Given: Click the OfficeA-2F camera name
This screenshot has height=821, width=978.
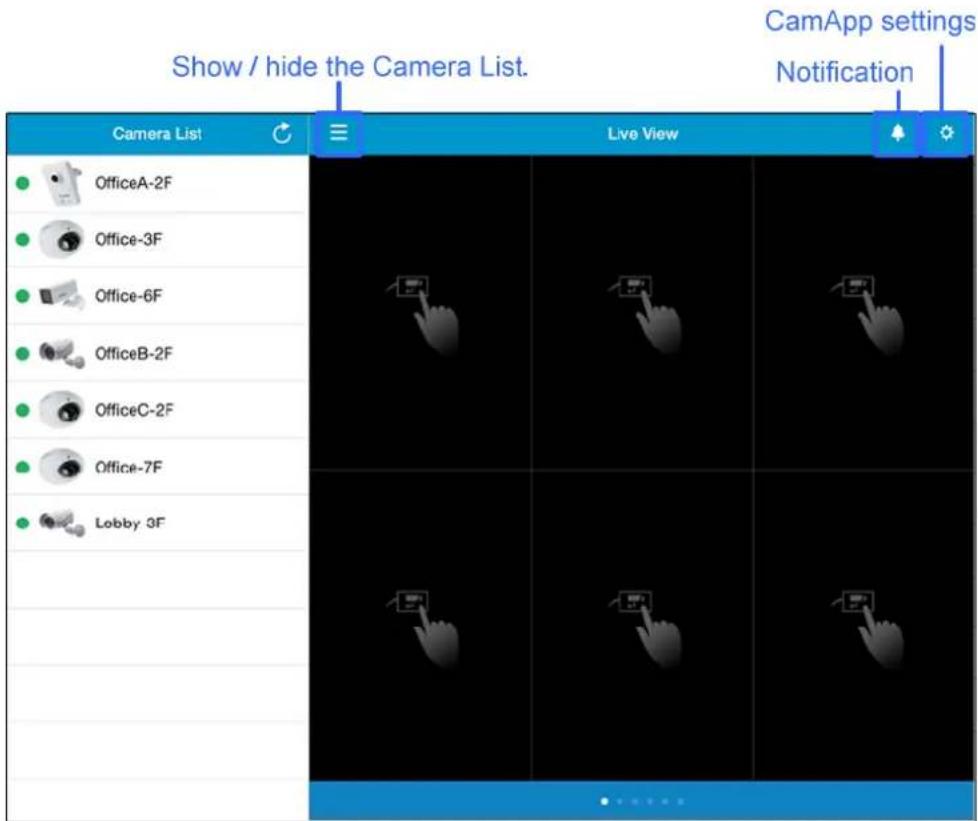Looking at the screenshot, I should pyautogui.click(x=133, y=183).
